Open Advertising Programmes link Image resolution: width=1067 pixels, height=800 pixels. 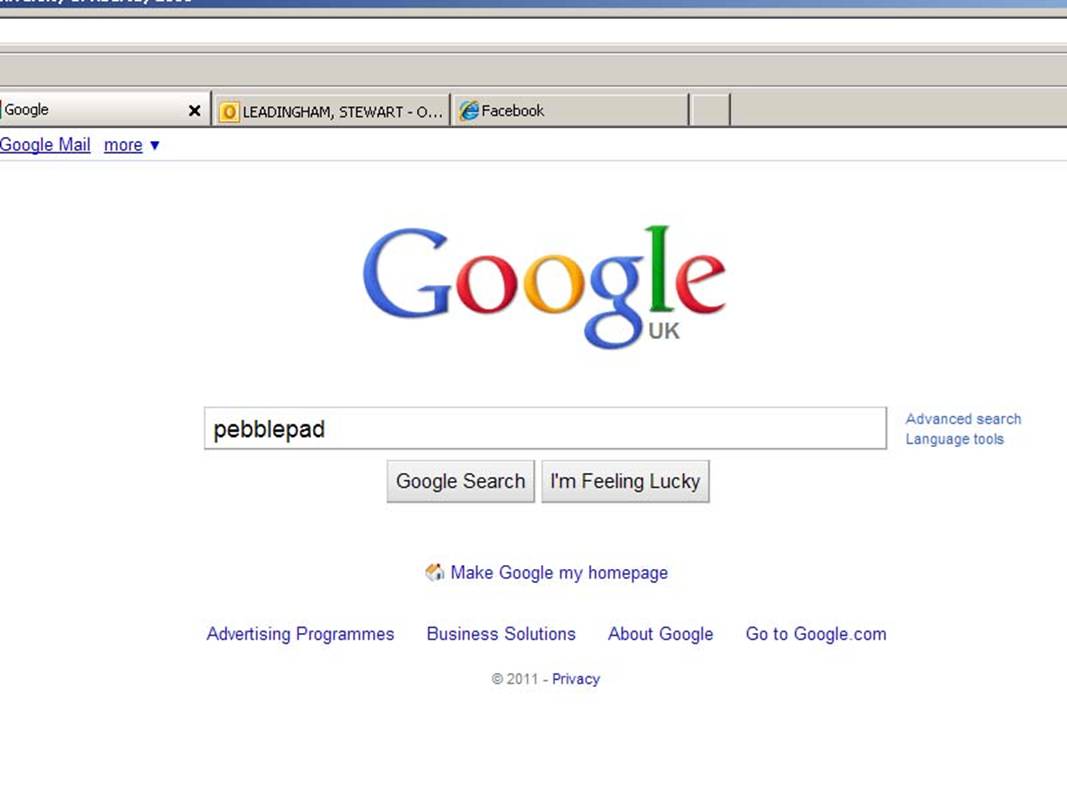tap(300, 634)
